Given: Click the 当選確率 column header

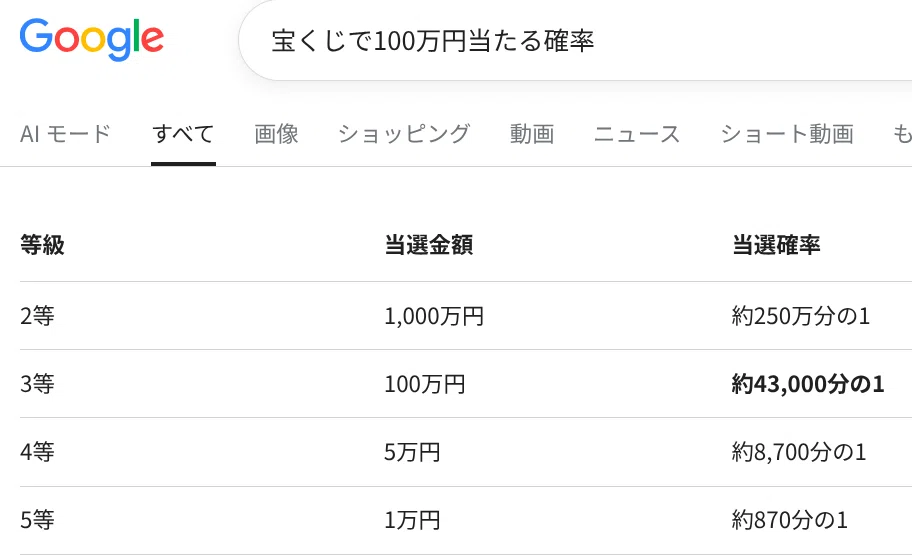Looking at the screenshot, I should click(x=776, y=245).
